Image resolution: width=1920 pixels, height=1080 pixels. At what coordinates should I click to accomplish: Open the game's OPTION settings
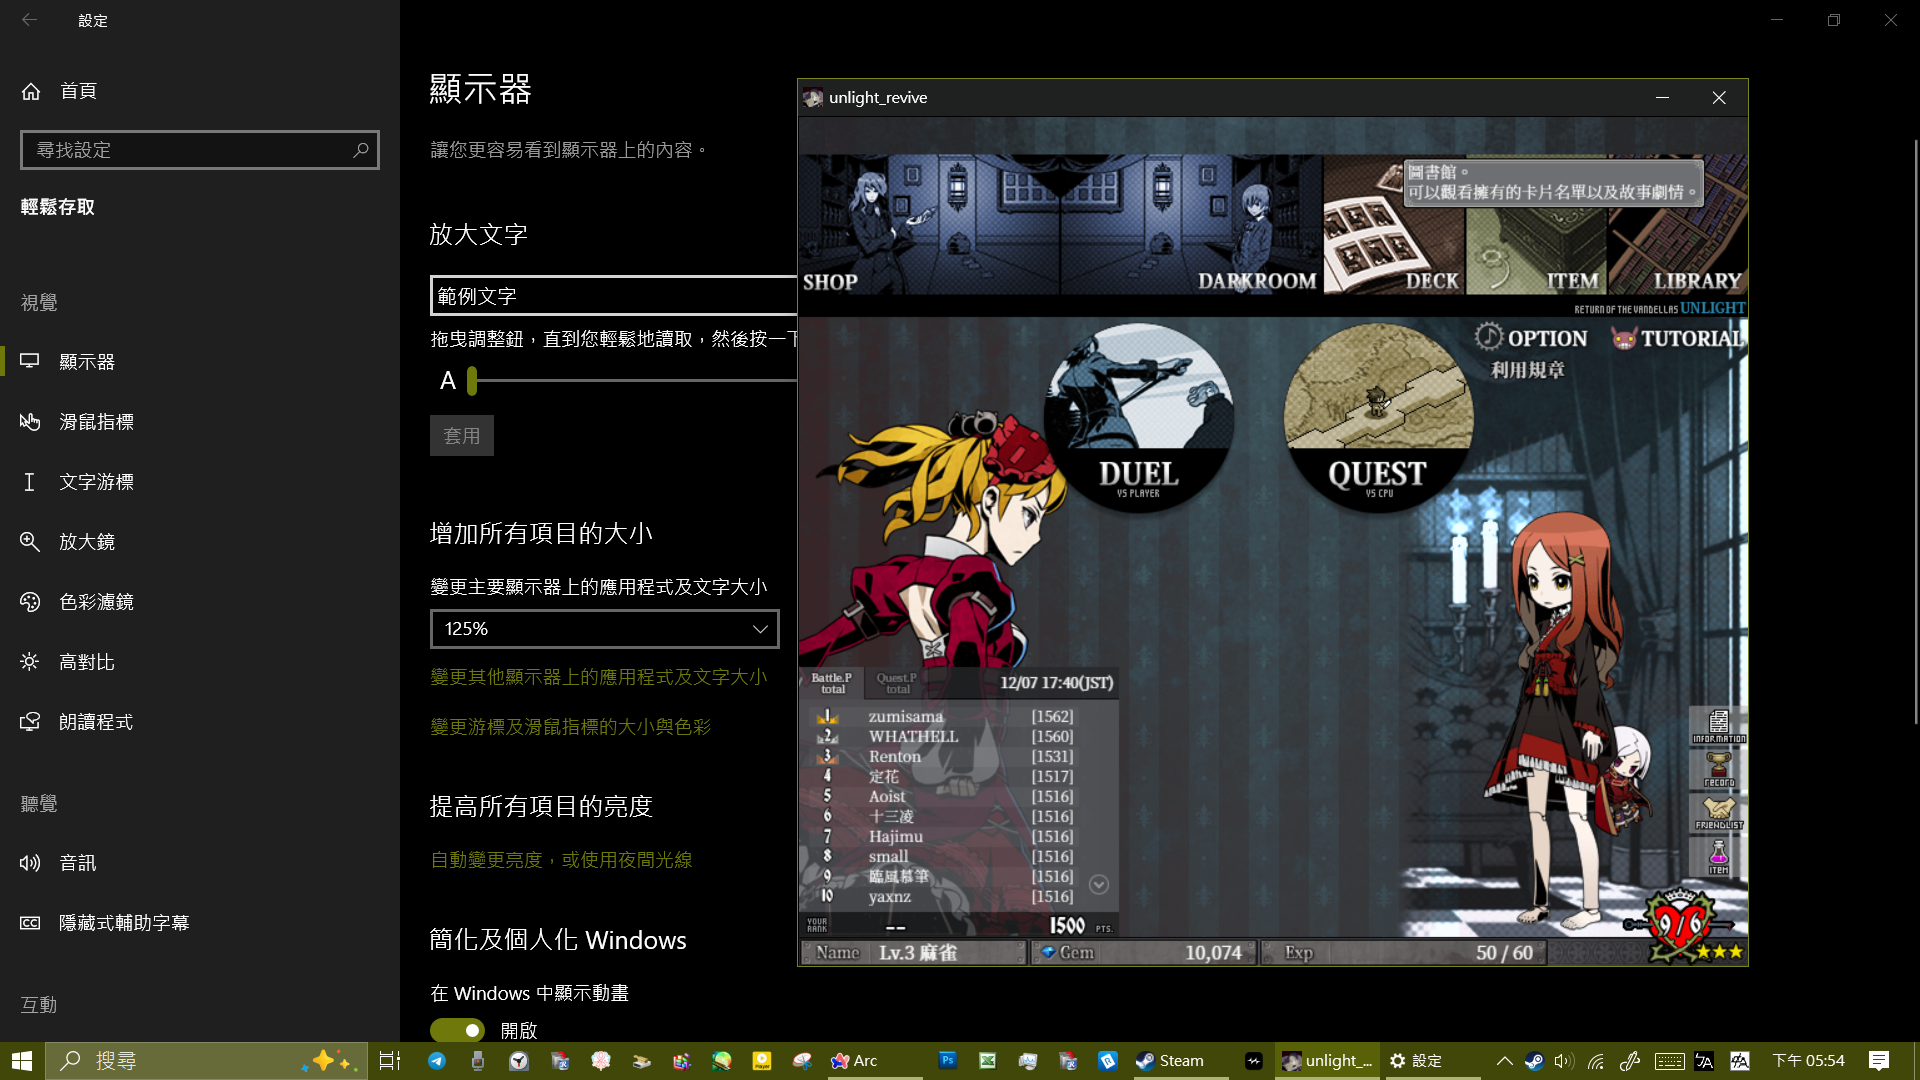pyautogui.click(x=1531, y=338)
